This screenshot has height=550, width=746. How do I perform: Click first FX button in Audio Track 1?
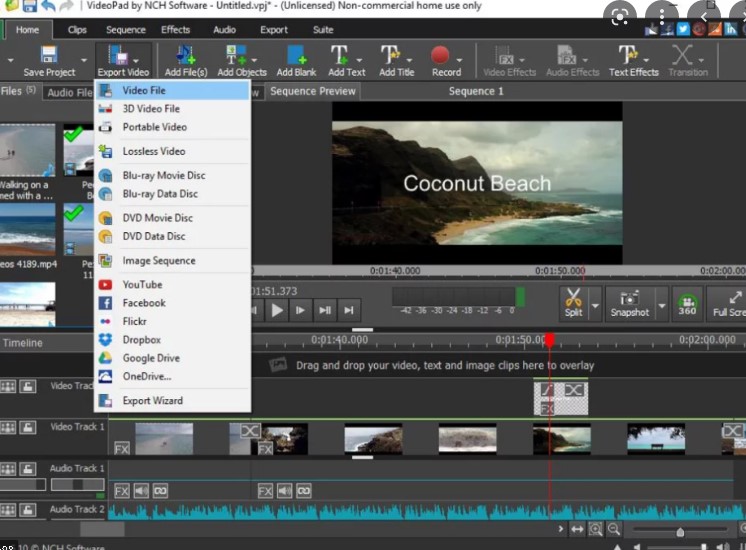pos(122,491)
